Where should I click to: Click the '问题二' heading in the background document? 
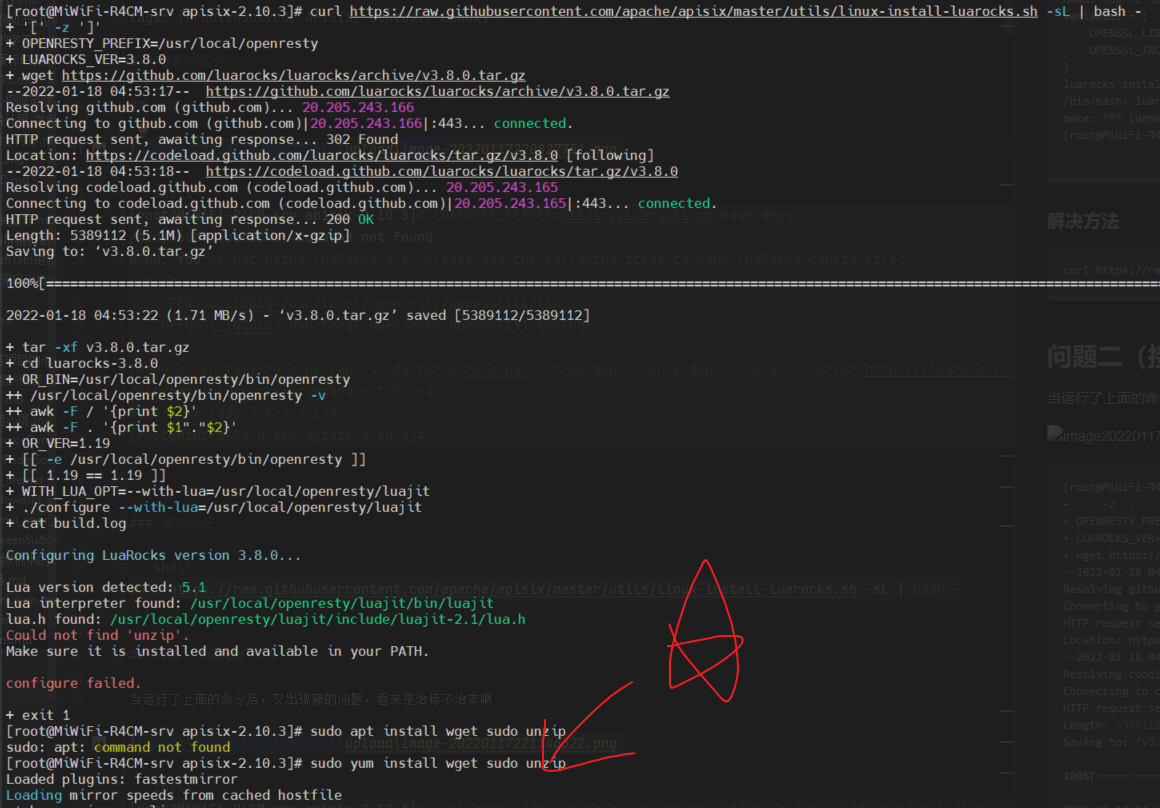pyautogui.click(x=1084, y=357)
